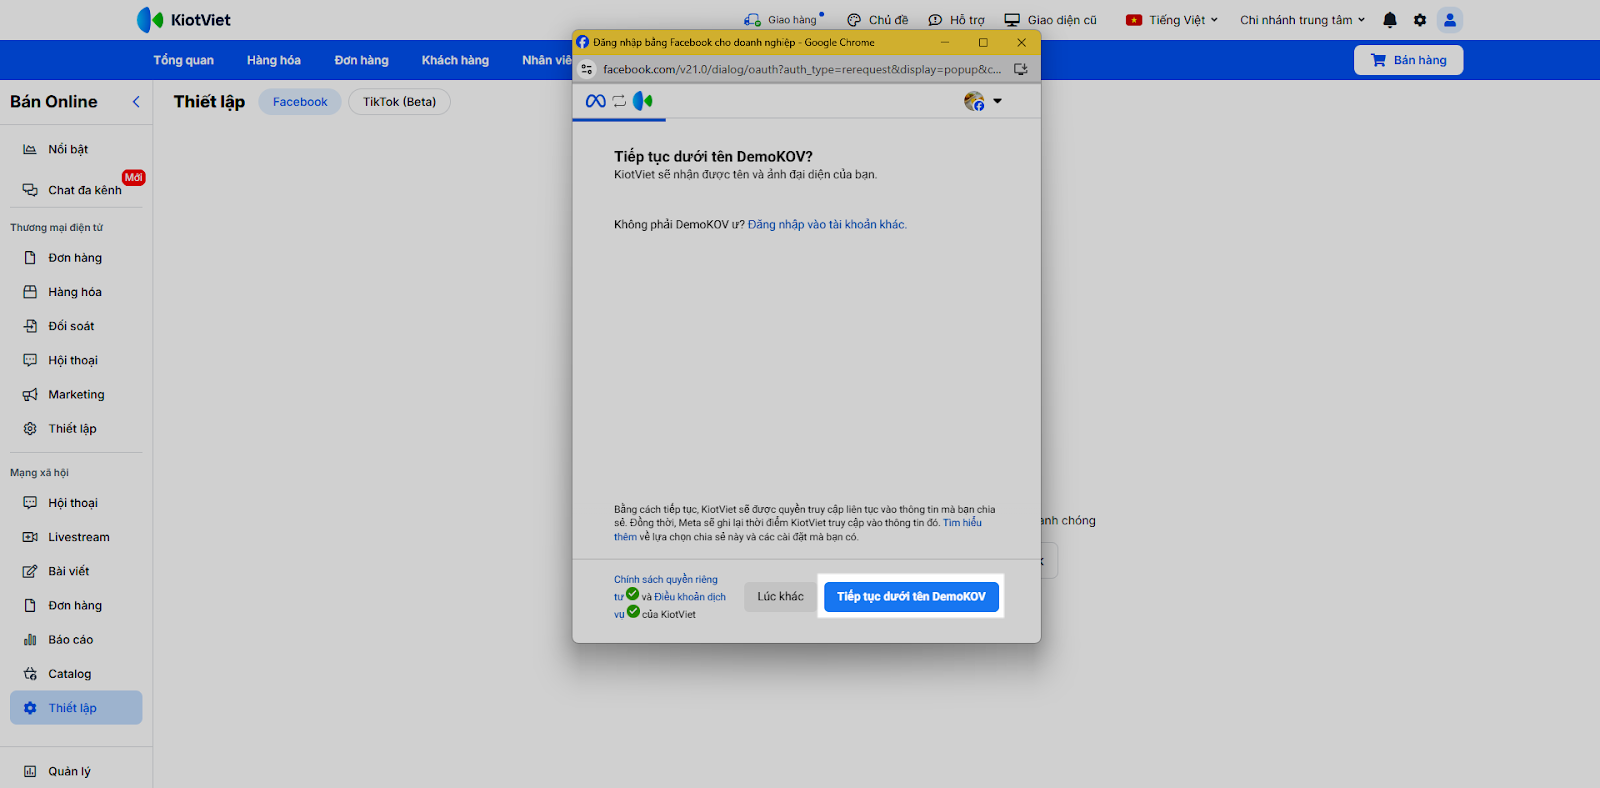This screenshot has height=788, width=1600.
Task: Open Giao hàng delivery in the header
Action: [x=783, y=20]
